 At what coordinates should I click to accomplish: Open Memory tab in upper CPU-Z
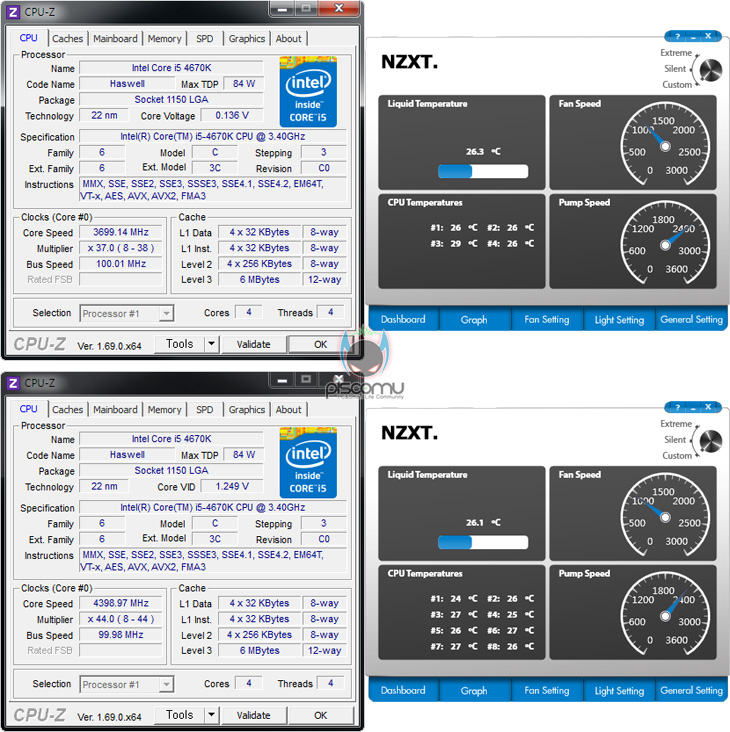point(164,39)
